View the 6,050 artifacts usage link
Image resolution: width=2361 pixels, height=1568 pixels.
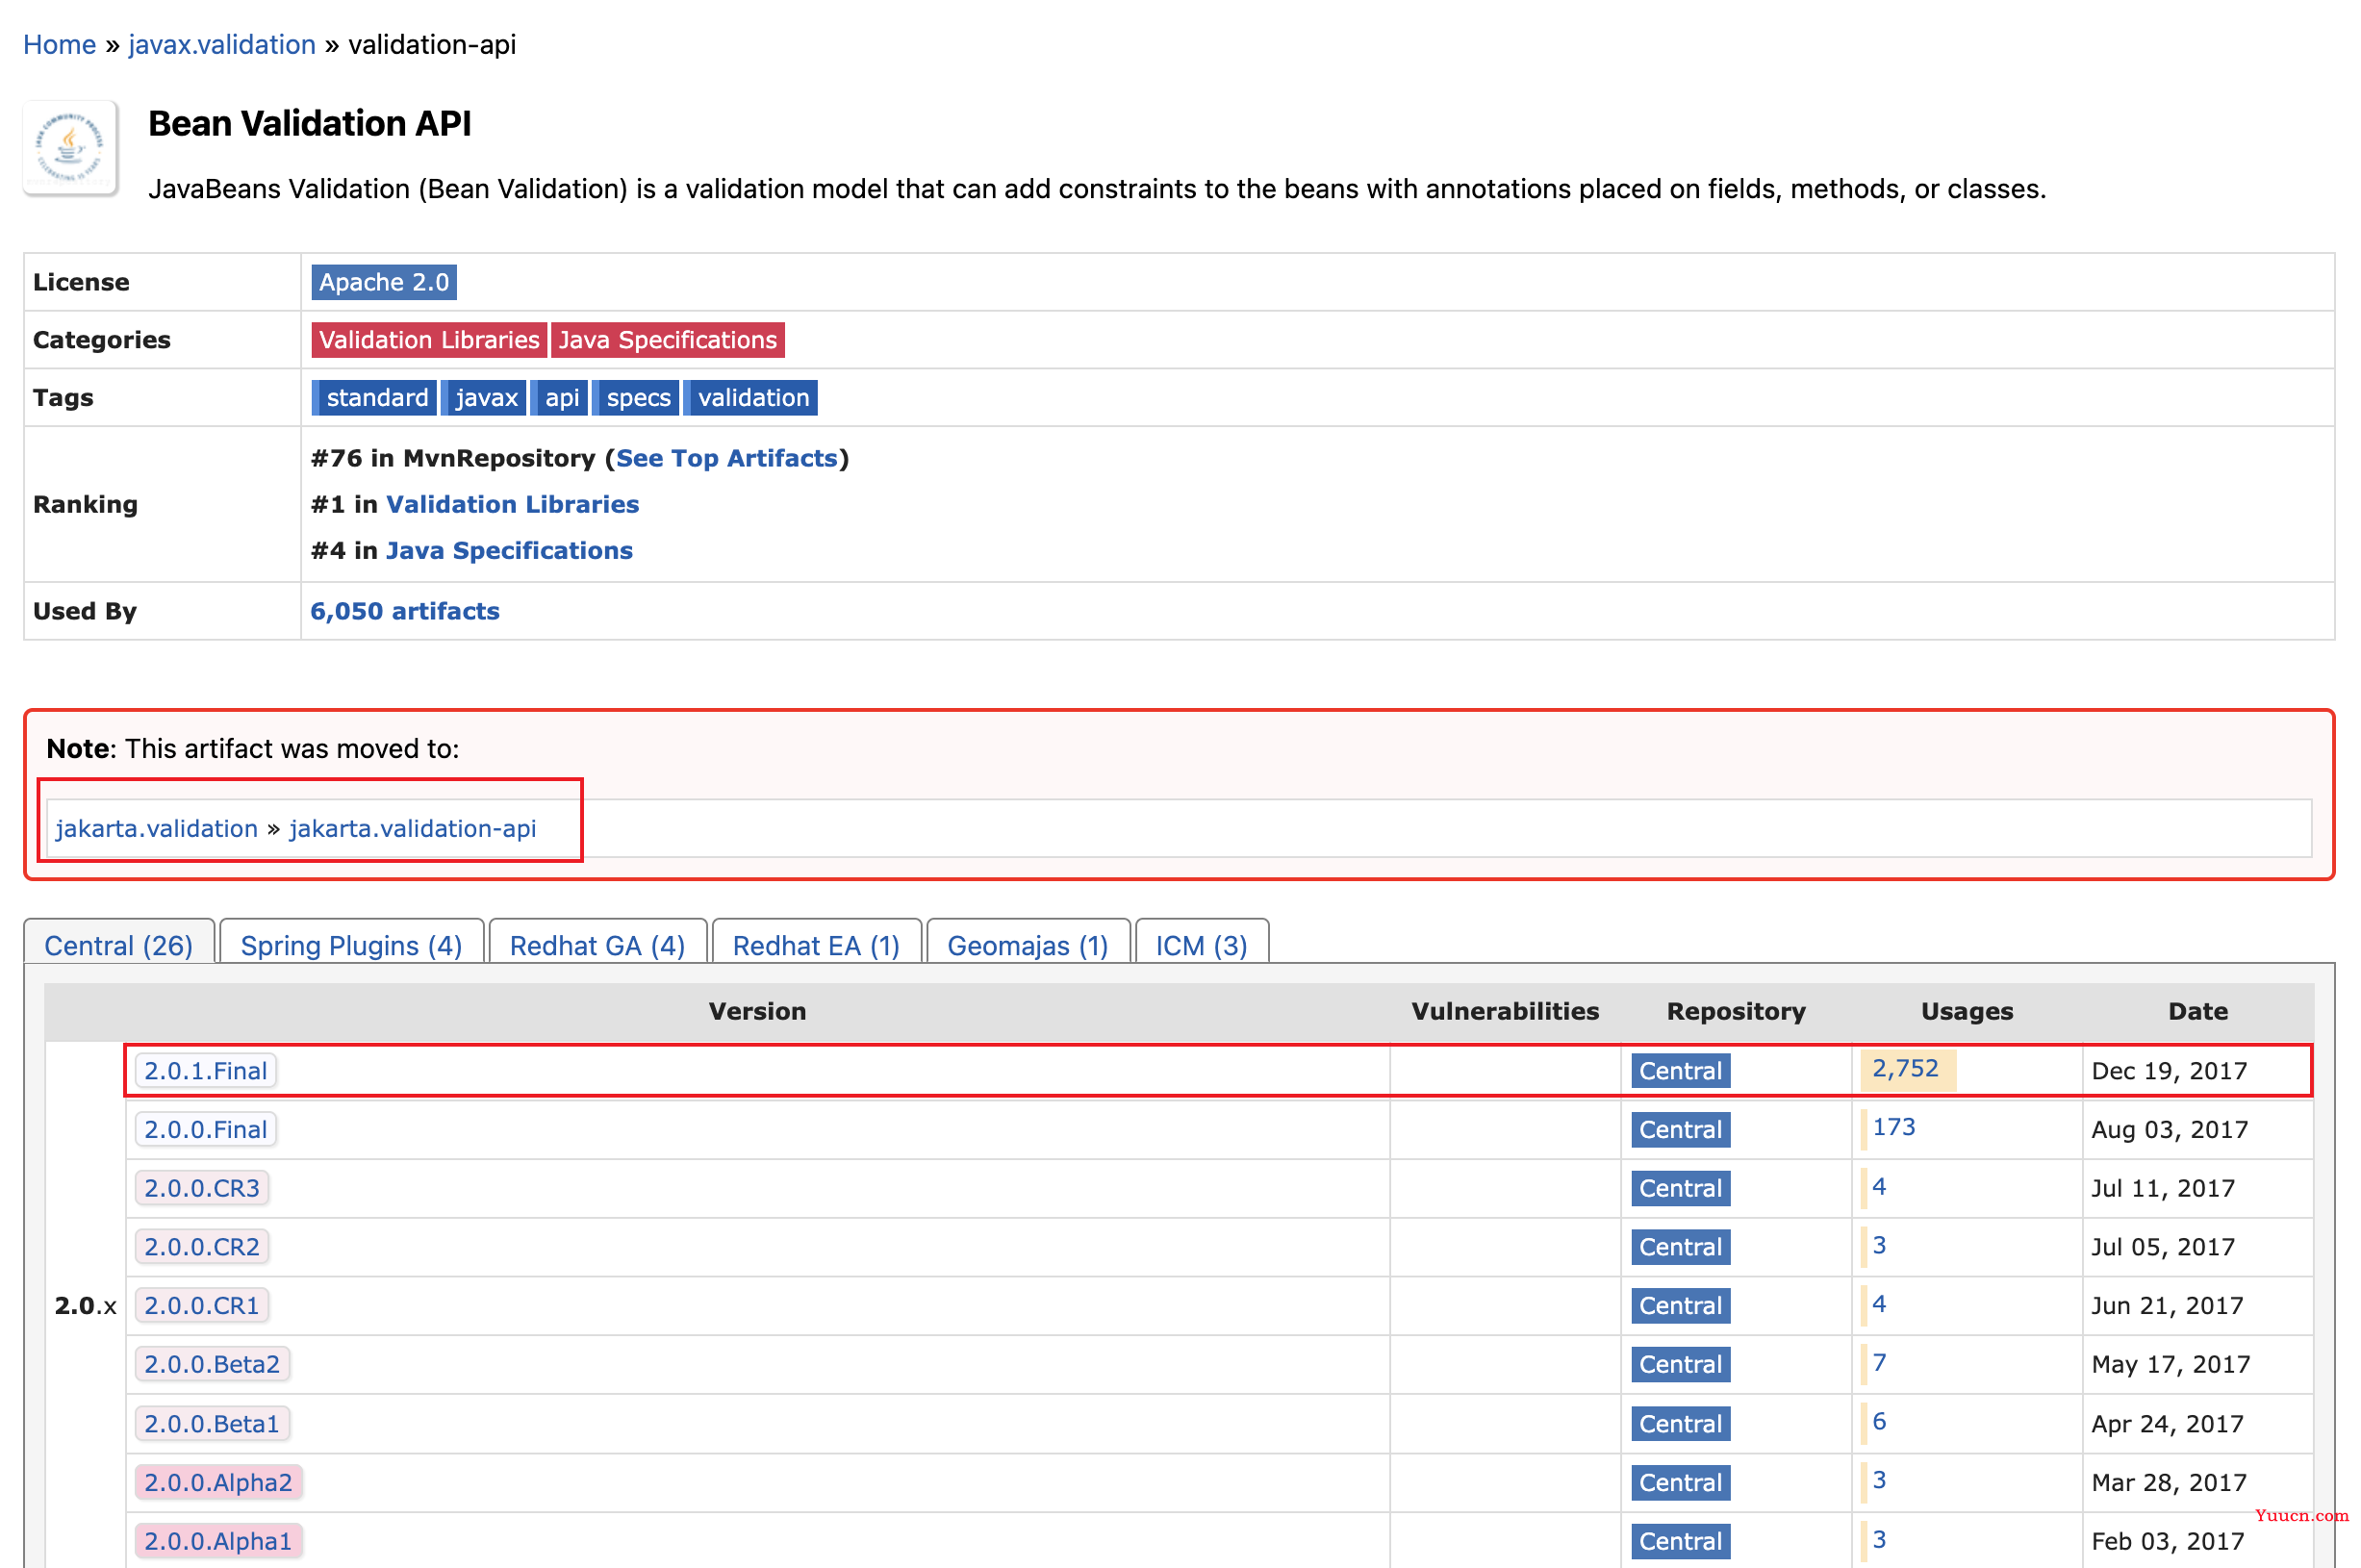(405, 611)
